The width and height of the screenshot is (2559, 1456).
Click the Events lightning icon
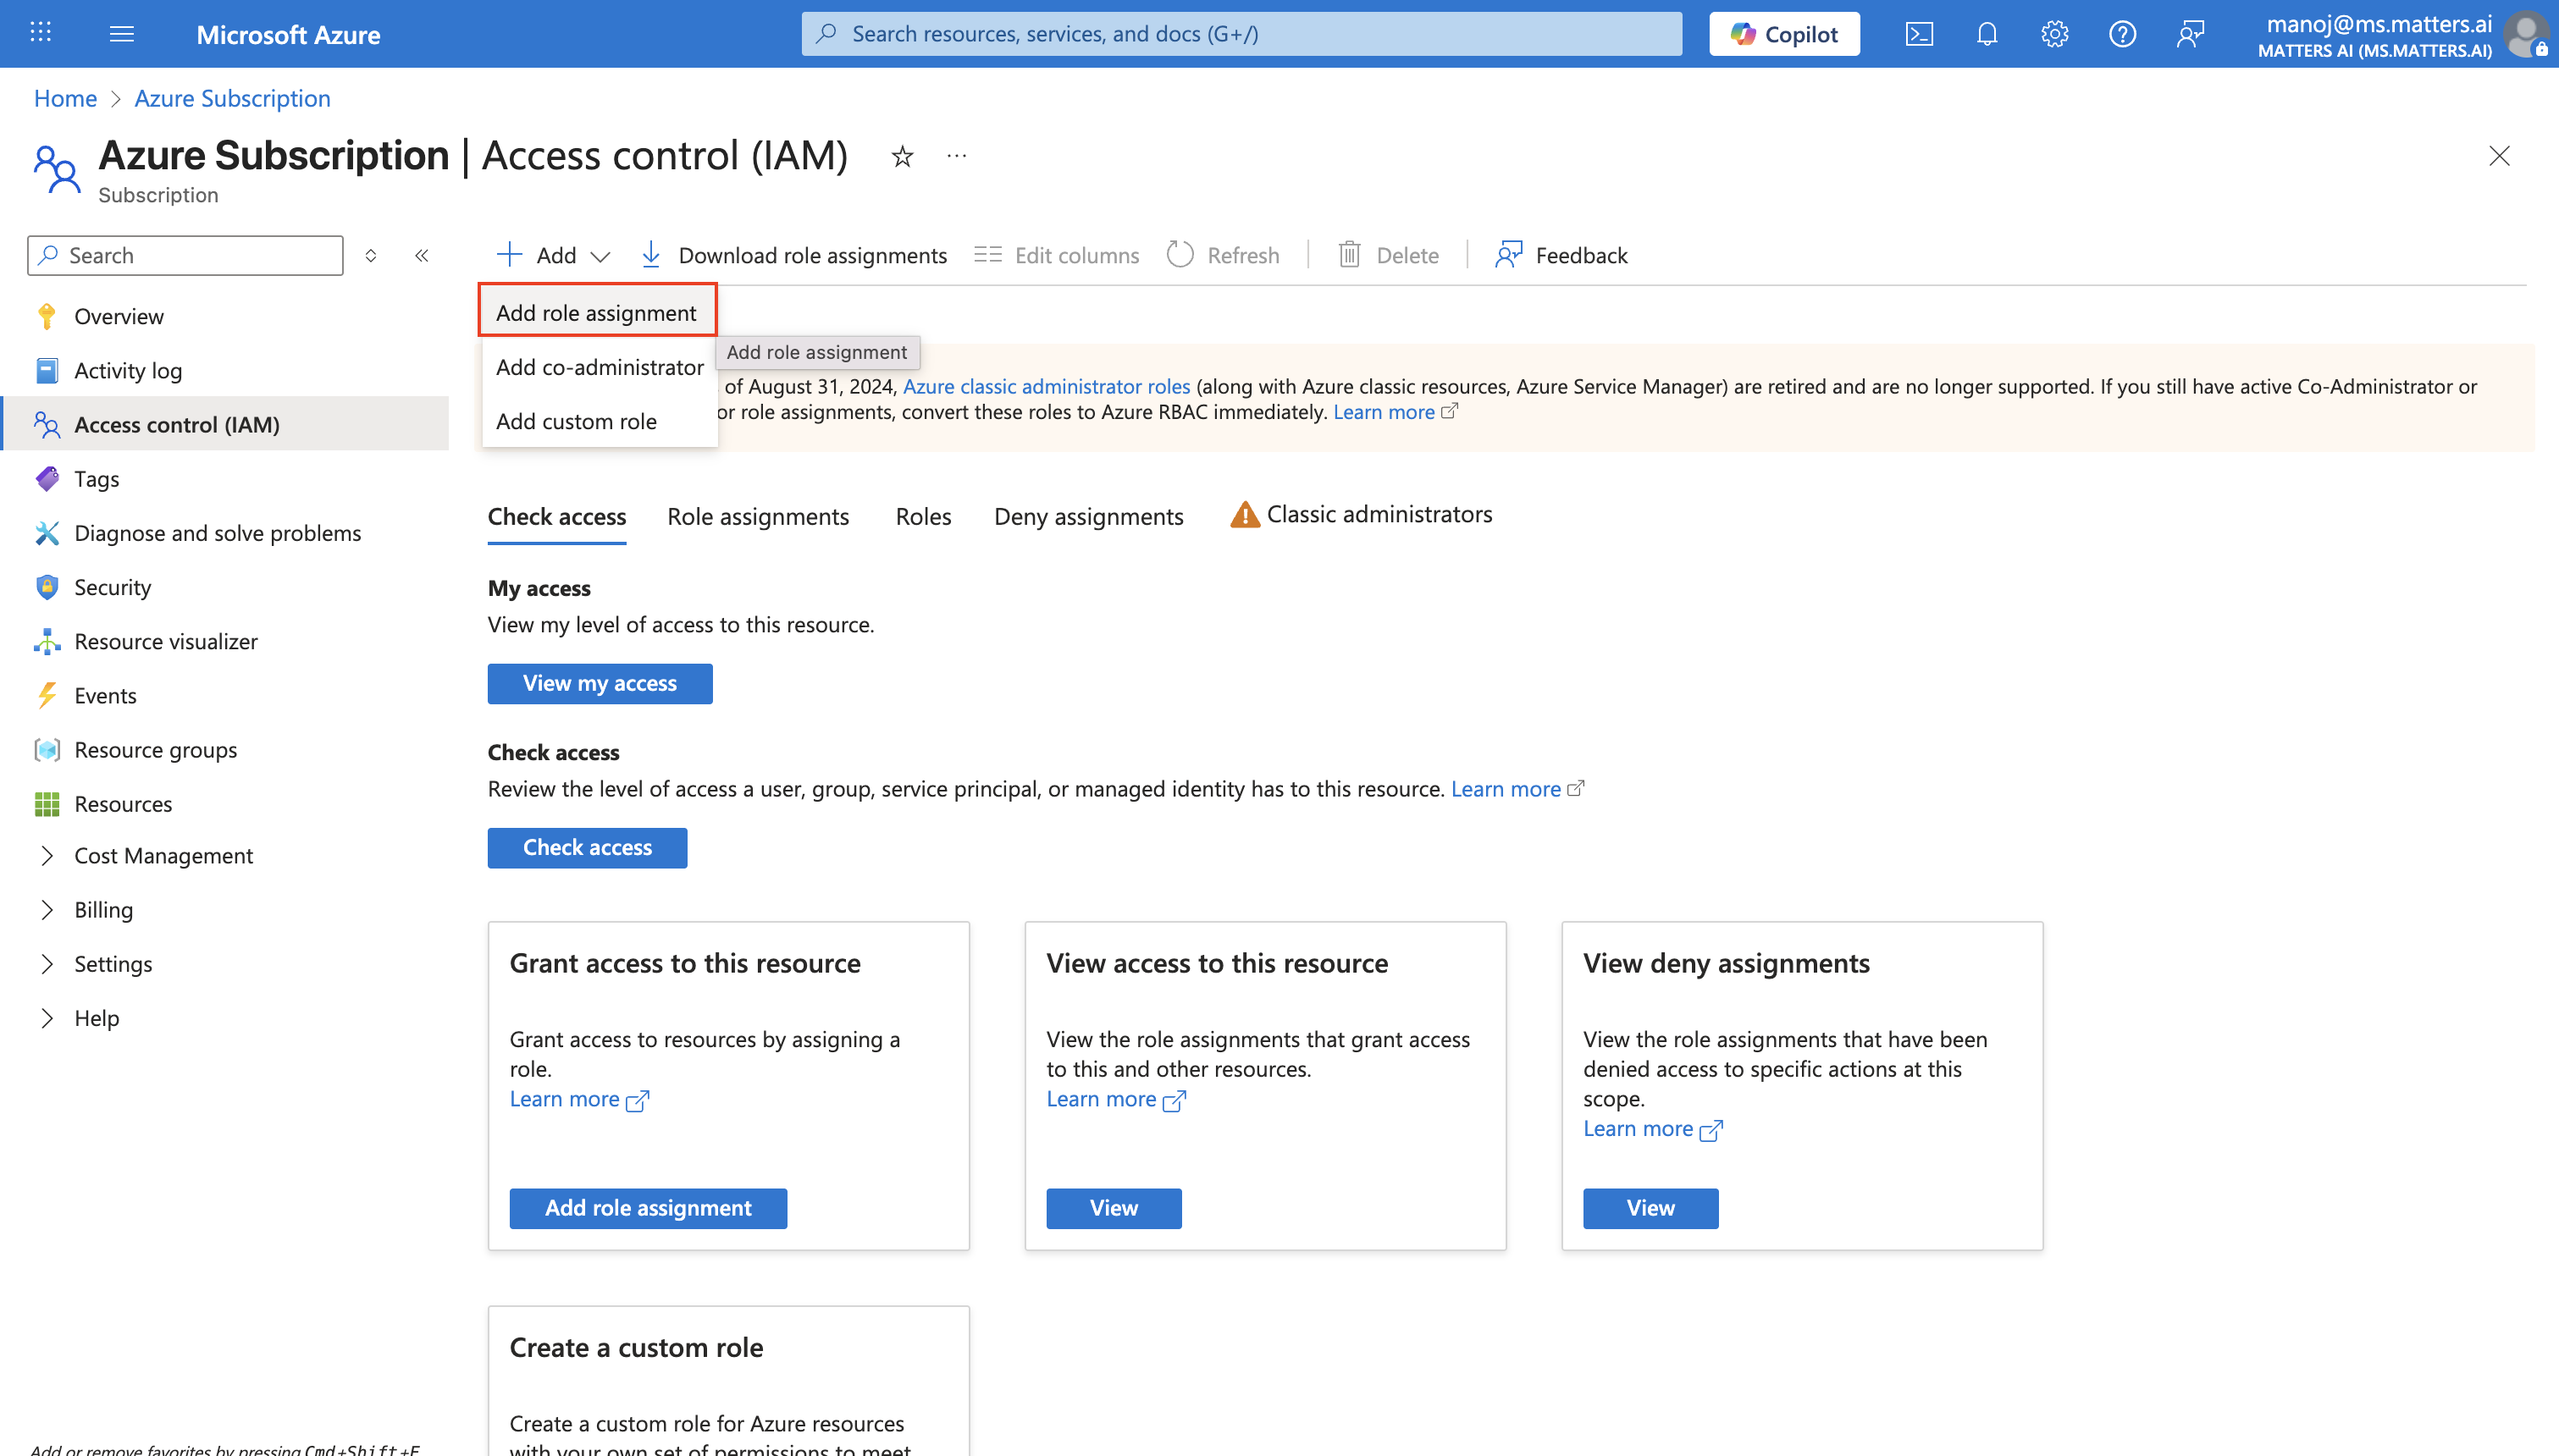tap(46, 695)
